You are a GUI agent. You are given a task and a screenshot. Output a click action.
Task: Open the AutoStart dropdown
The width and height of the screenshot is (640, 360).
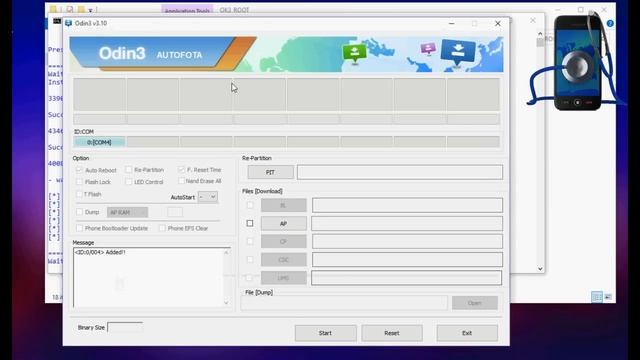pos(208,197)
